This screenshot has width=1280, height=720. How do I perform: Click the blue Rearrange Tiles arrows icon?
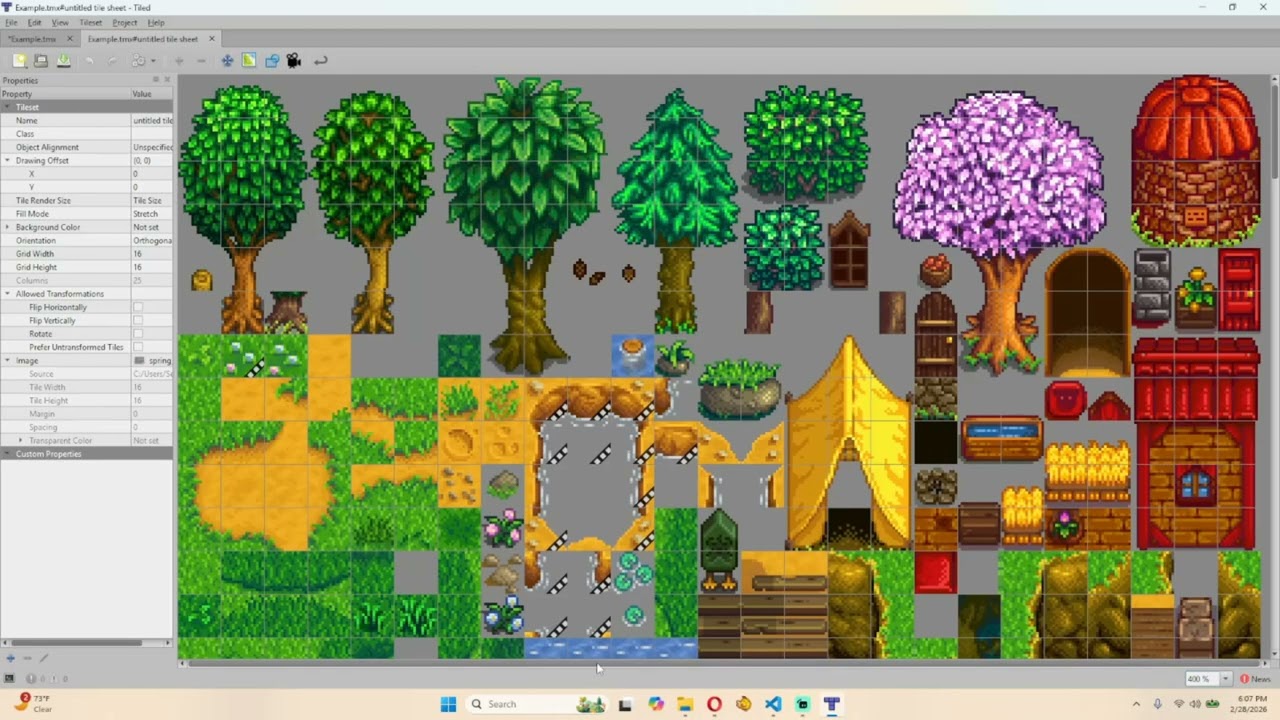(227, 61)
